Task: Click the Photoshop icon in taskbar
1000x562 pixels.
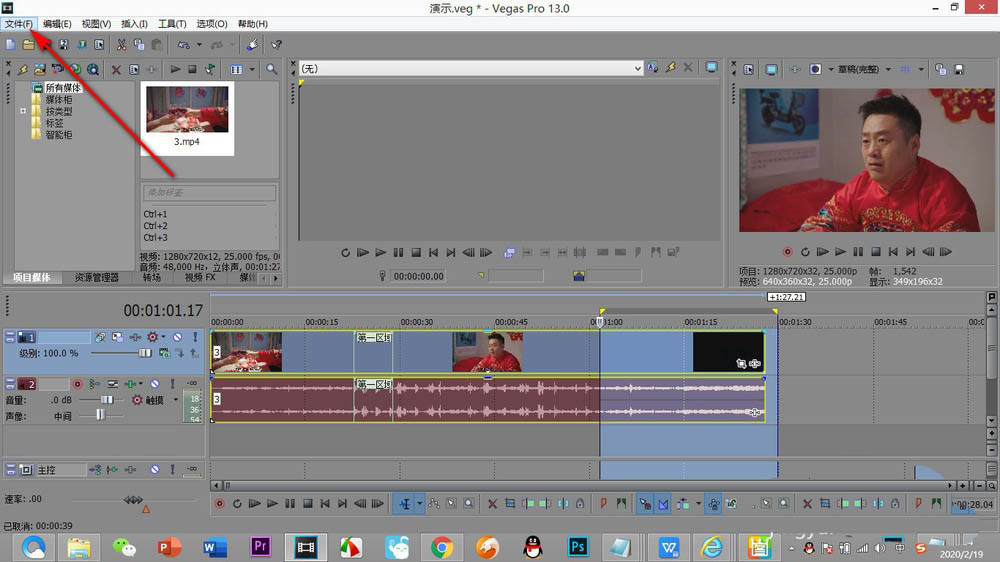Action: pos(578,547)
